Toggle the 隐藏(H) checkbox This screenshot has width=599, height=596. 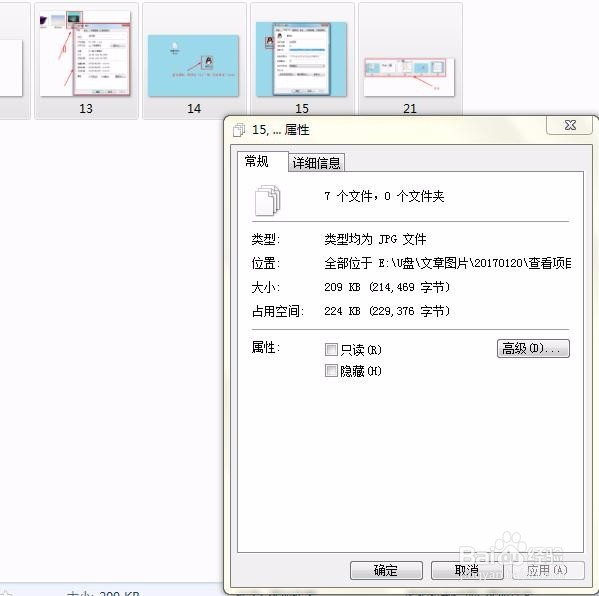pos(331,371)
